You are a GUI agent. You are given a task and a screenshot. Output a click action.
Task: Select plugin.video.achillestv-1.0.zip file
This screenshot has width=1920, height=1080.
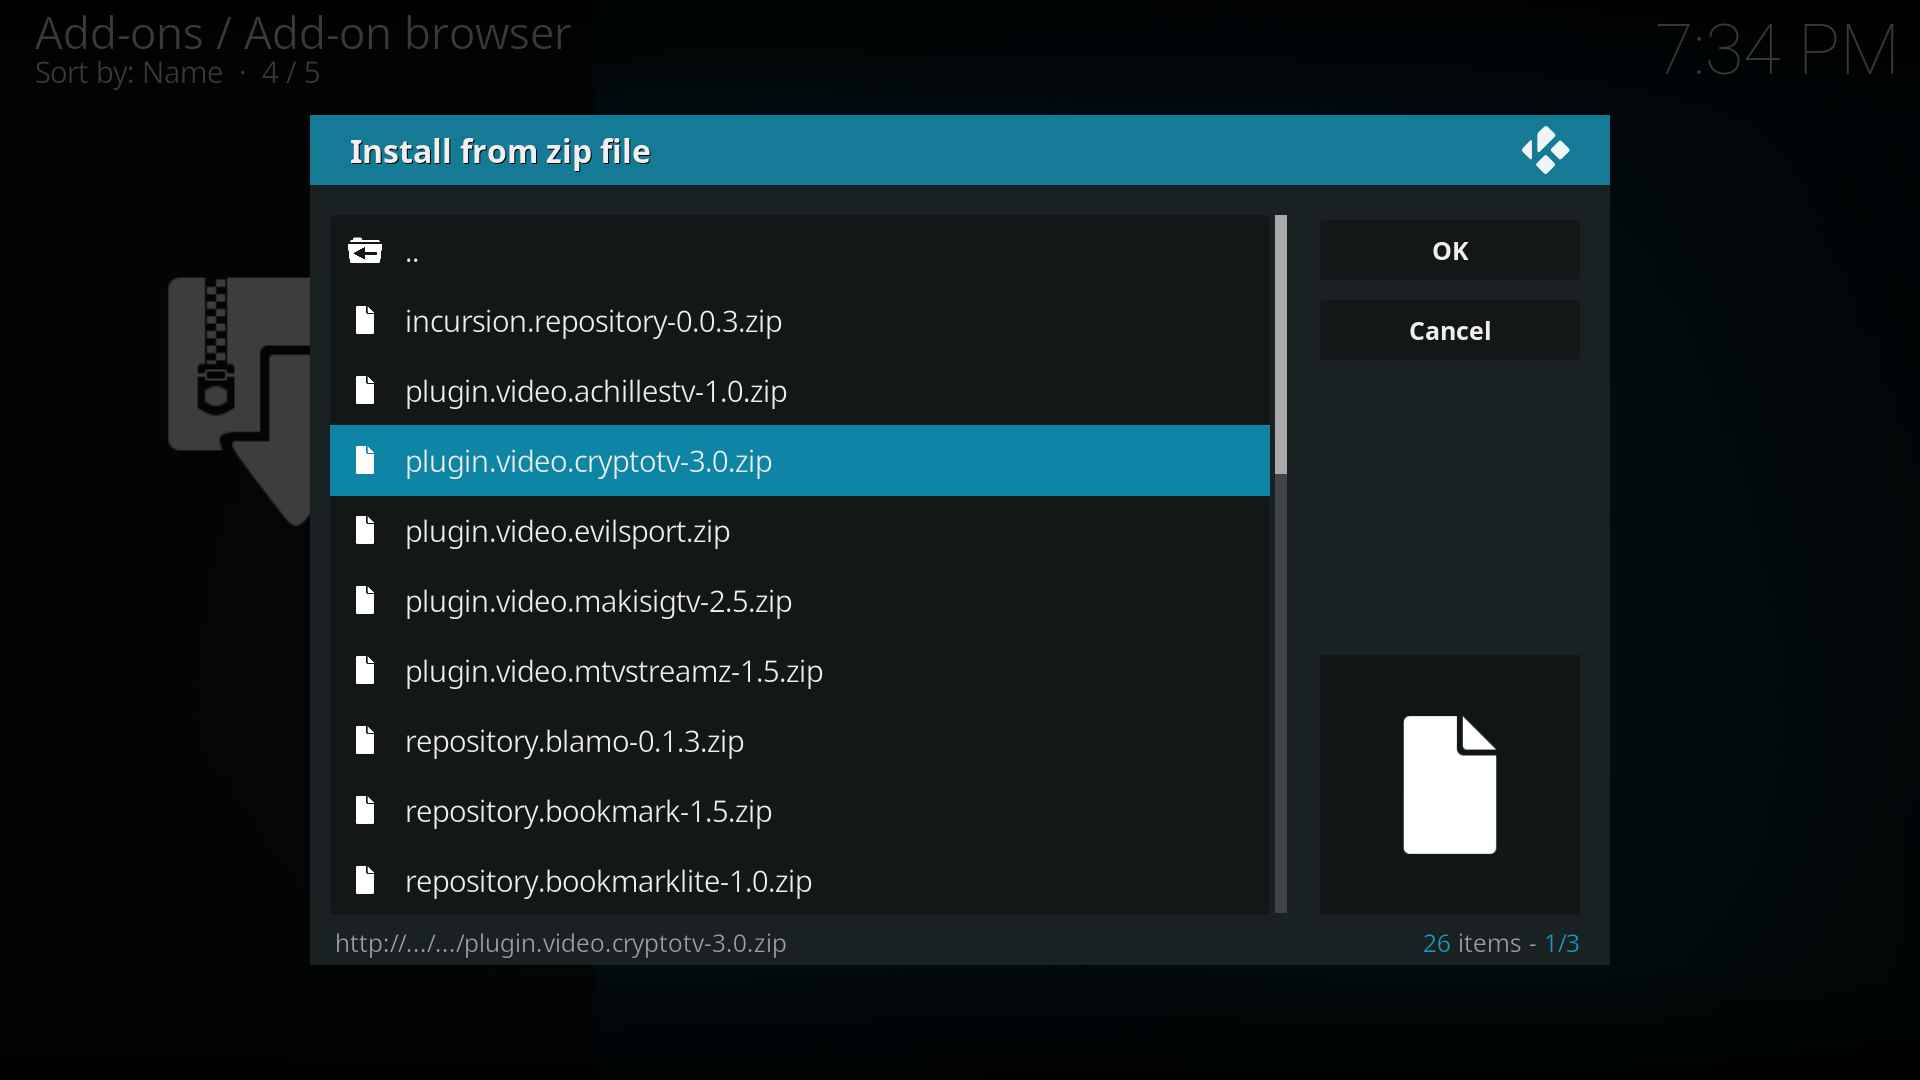click(596, 390)
